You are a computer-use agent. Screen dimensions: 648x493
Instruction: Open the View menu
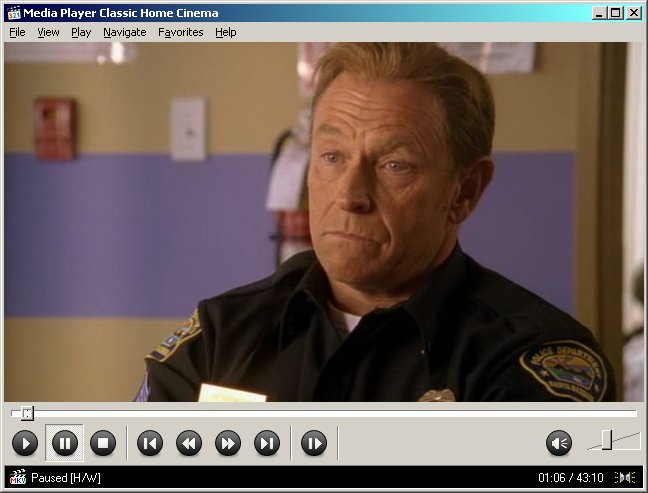[x=48, y=32]
